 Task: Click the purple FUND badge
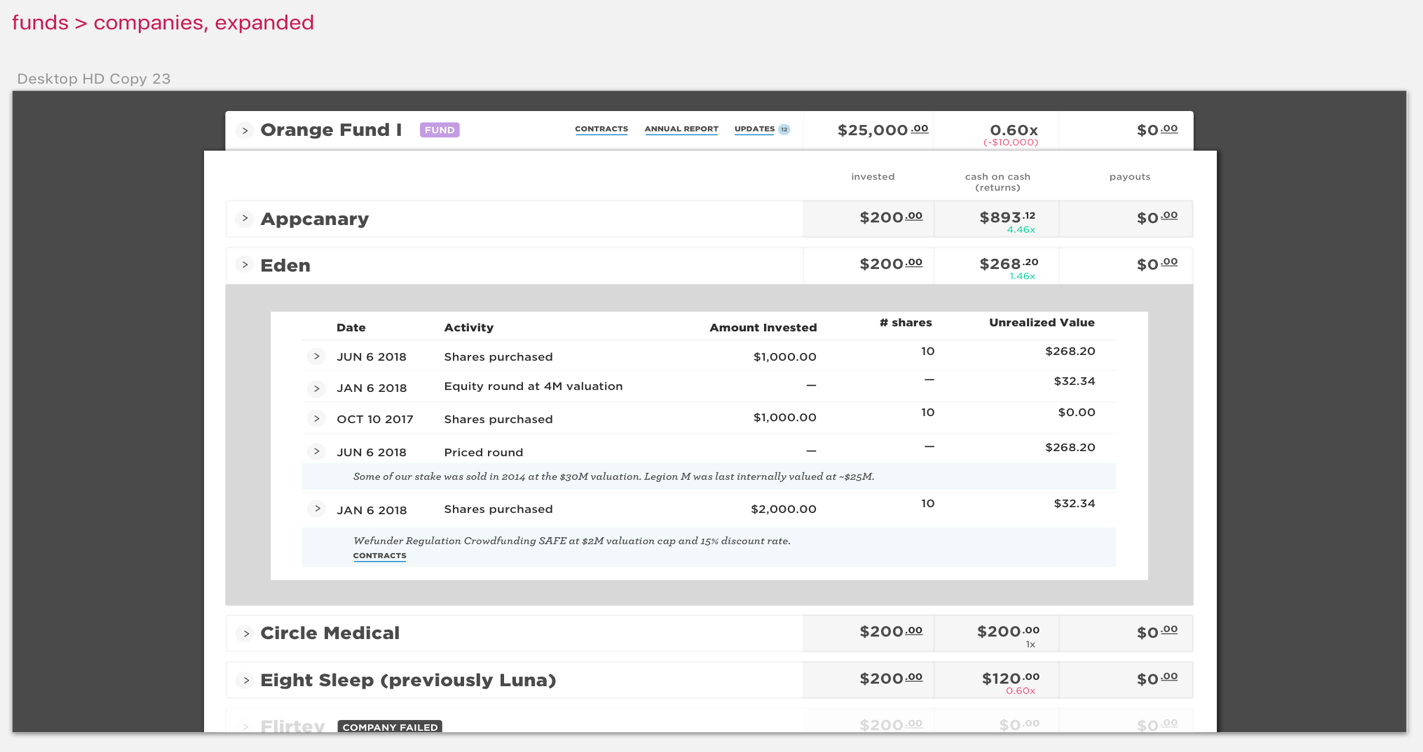click(439, 130)
